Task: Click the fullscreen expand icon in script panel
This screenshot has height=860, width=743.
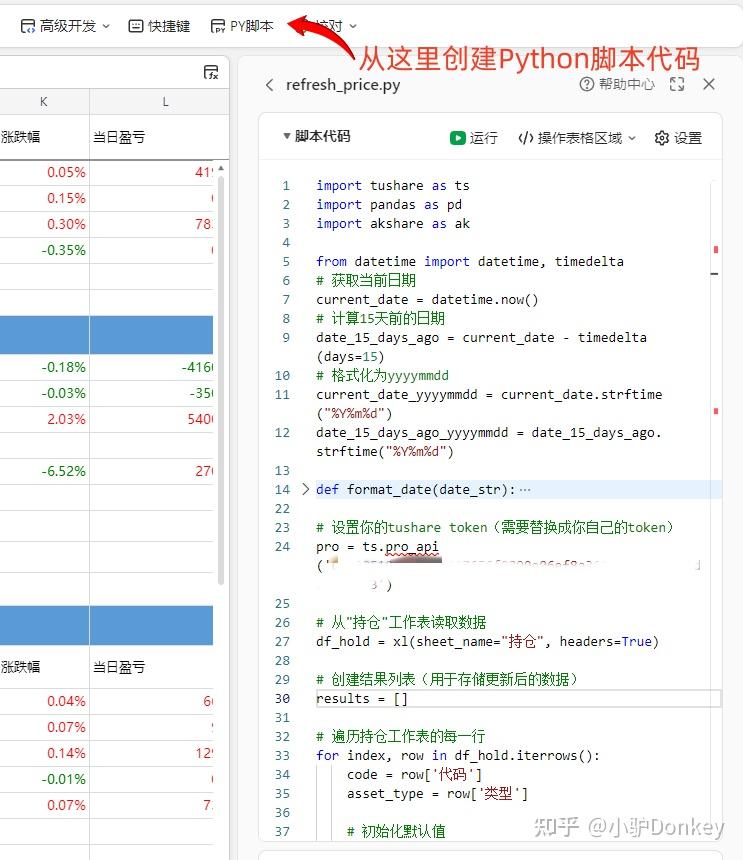Action: coord(677,84)
